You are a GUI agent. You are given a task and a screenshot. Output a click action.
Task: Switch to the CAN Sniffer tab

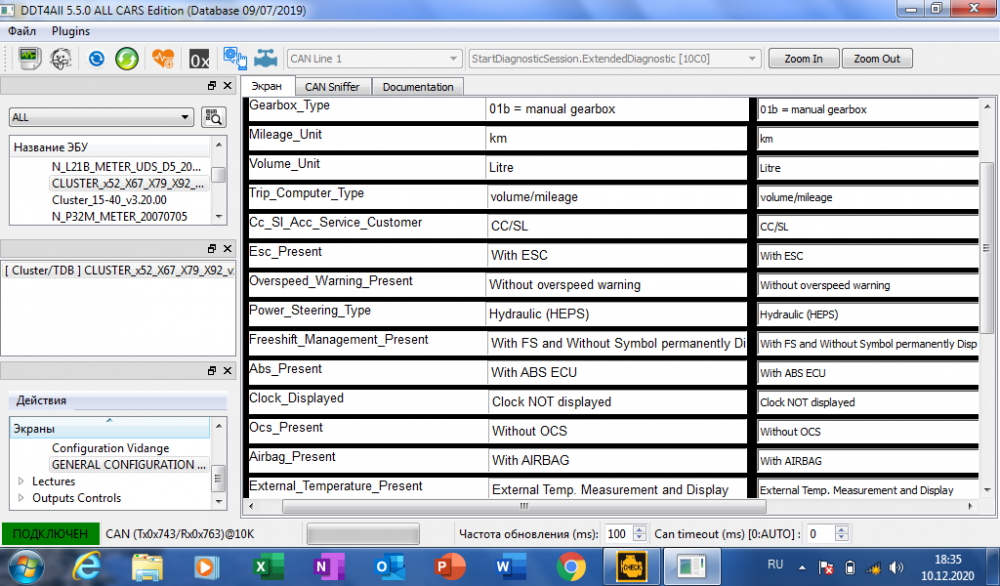(x=332, y=87)
